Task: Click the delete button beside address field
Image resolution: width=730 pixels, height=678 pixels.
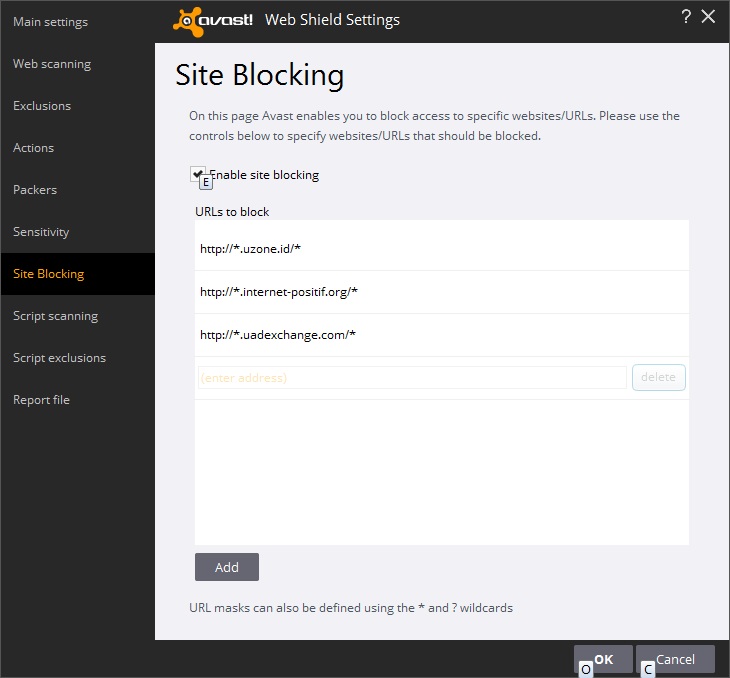Action: pos(658,377)
